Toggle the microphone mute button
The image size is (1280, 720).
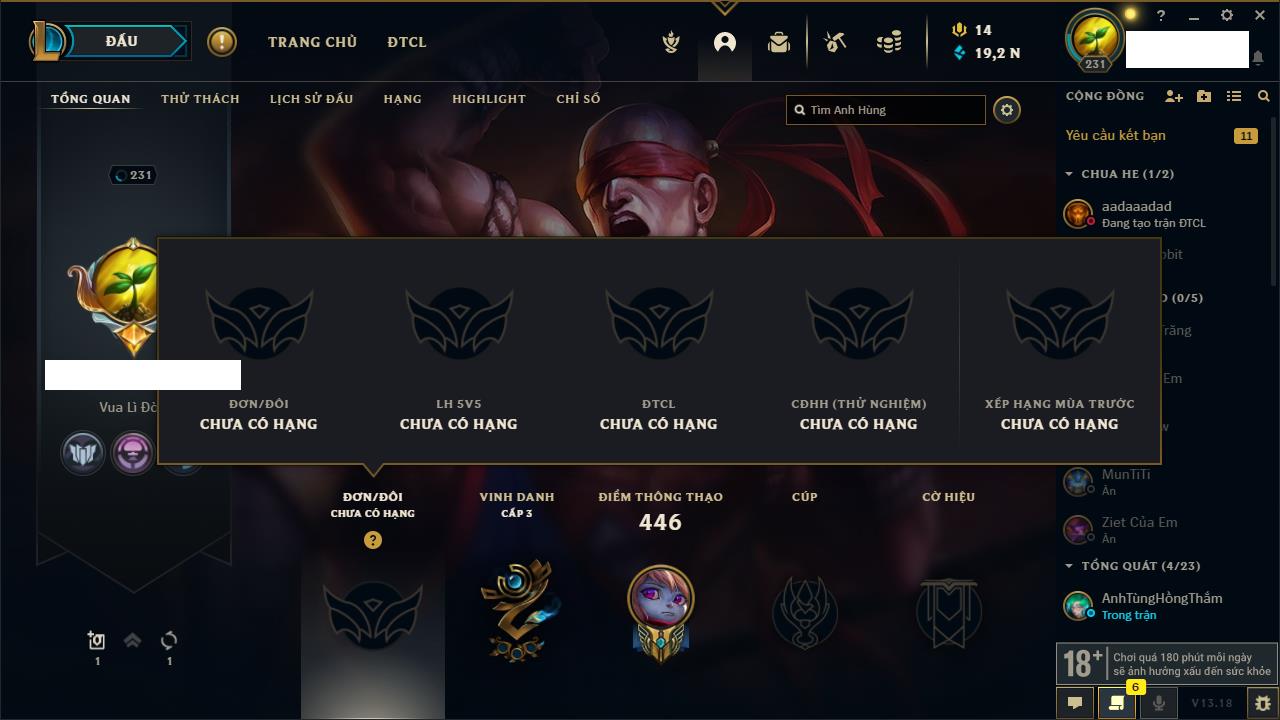tap(1158, 703)
